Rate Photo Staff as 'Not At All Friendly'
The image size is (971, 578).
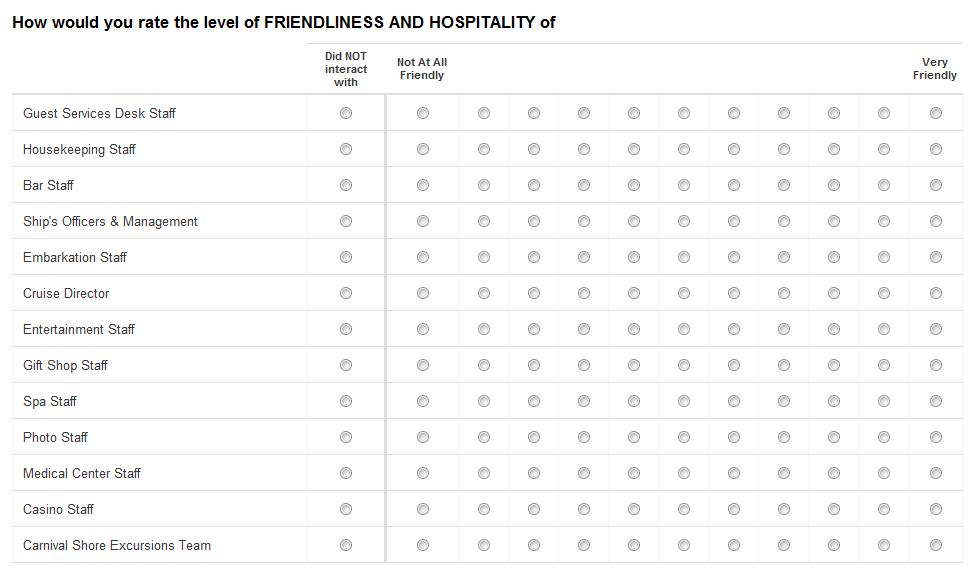[423, 437]
